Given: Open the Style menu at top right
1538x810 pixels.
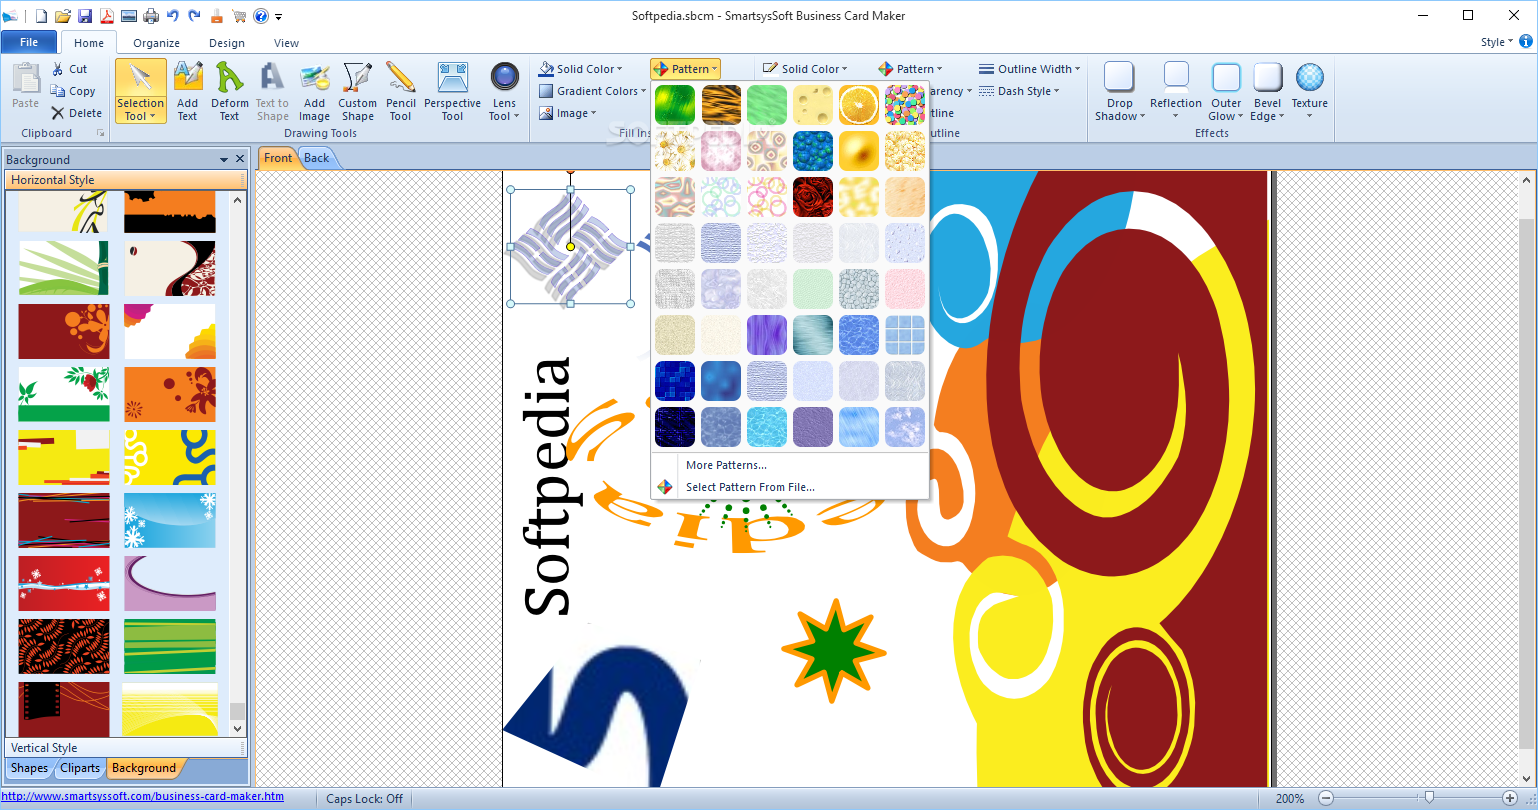Looking at the screenshot, I should [x=1495, y=42].
